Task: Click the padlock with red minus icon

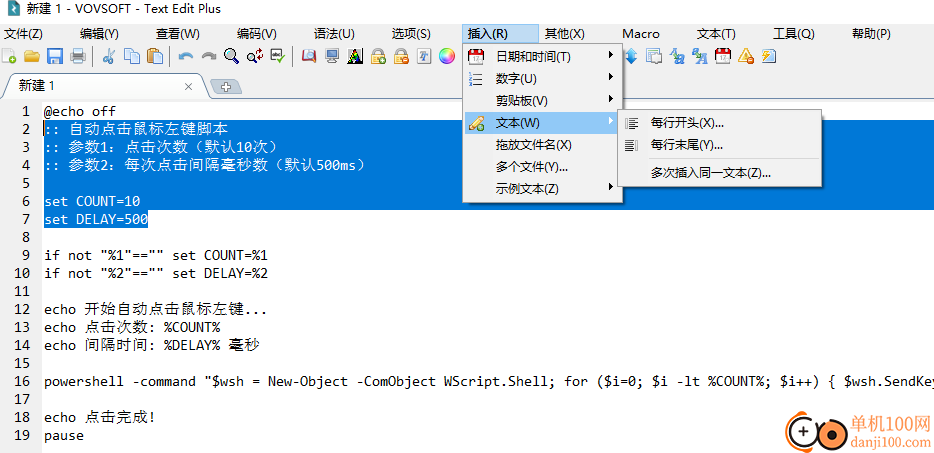Action: (401, 57)
